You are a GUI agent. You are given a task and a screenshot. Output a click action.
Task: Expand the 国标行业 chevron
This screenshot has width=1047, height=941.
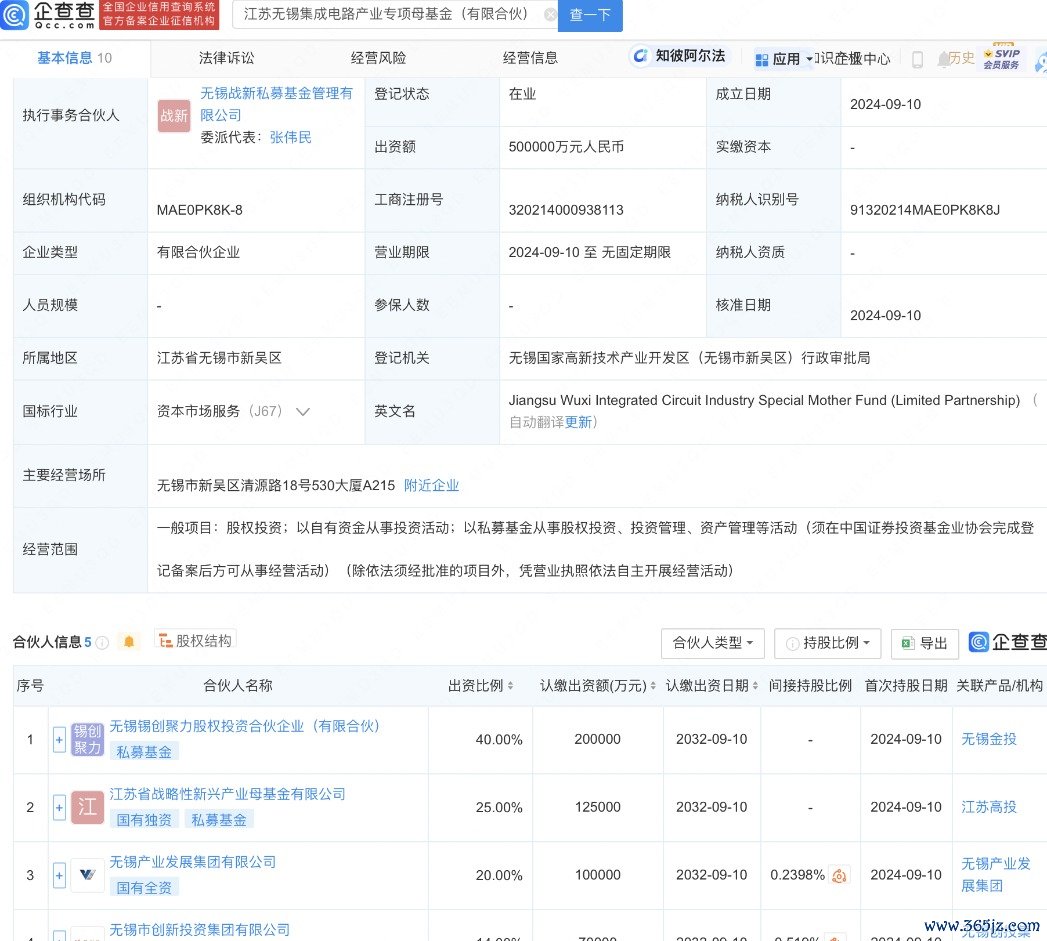302,411
